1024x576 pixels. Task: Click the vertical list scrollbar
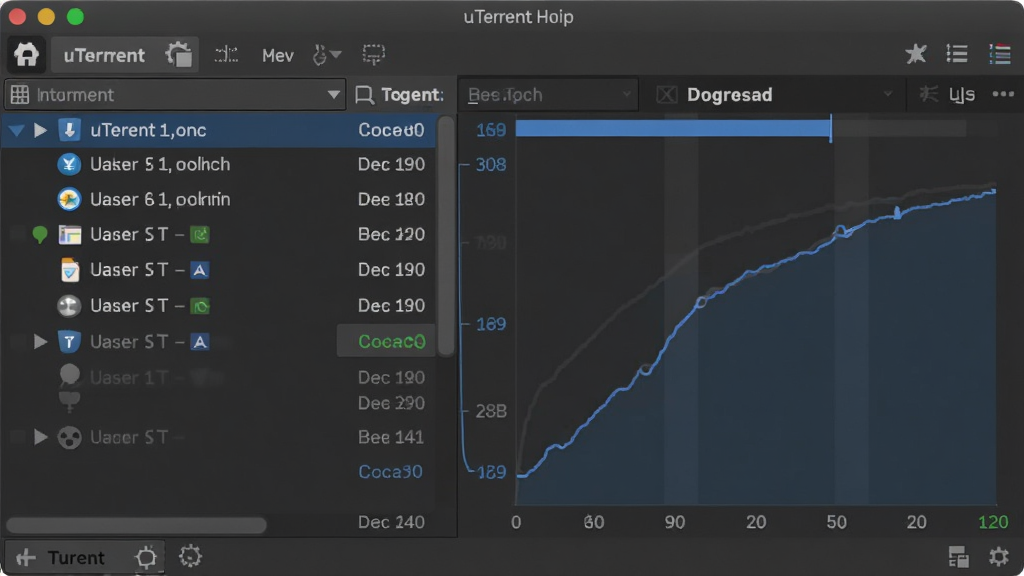(x=446, y=236)
